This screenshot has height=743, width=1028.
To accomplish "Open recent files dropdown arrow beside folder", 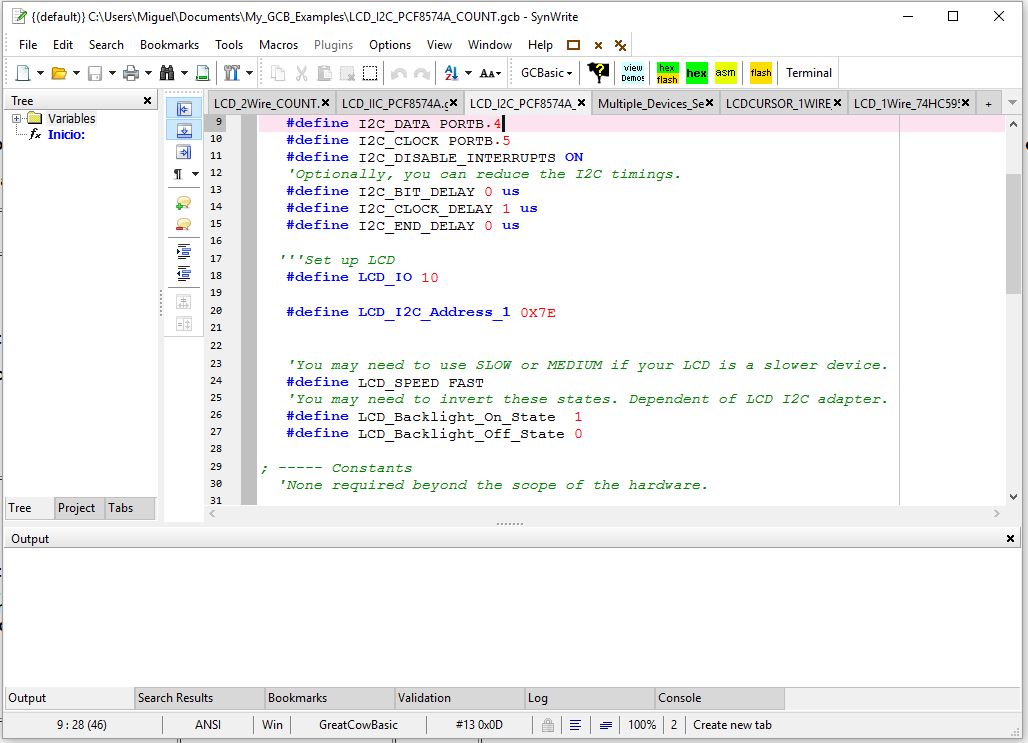I will click(x=76, y=73).
